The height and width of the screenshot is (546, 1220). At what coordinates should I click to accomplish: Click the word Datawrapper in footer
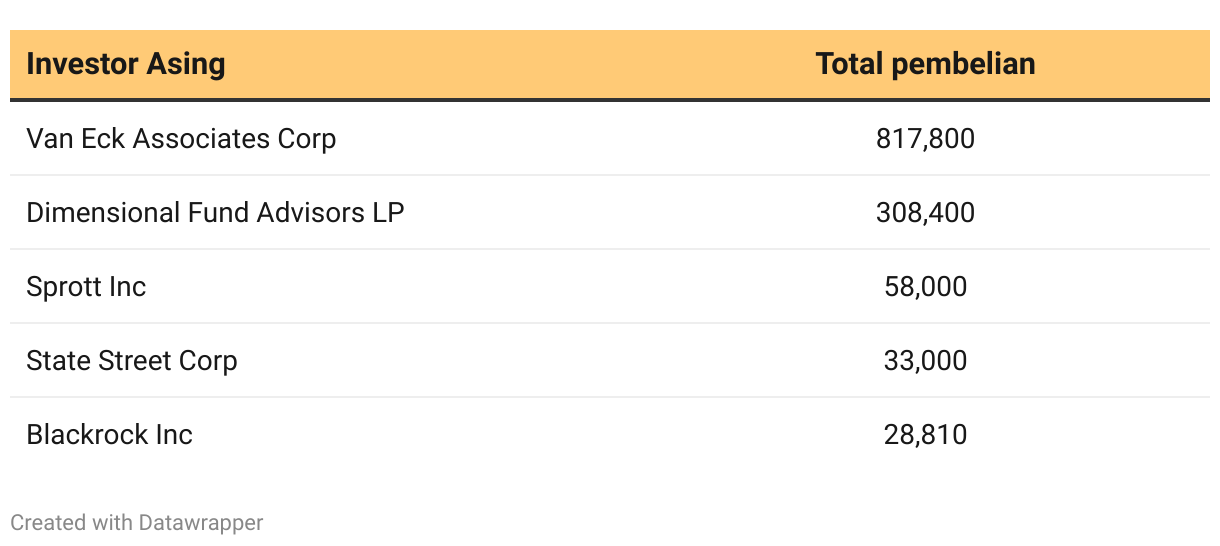201,522
